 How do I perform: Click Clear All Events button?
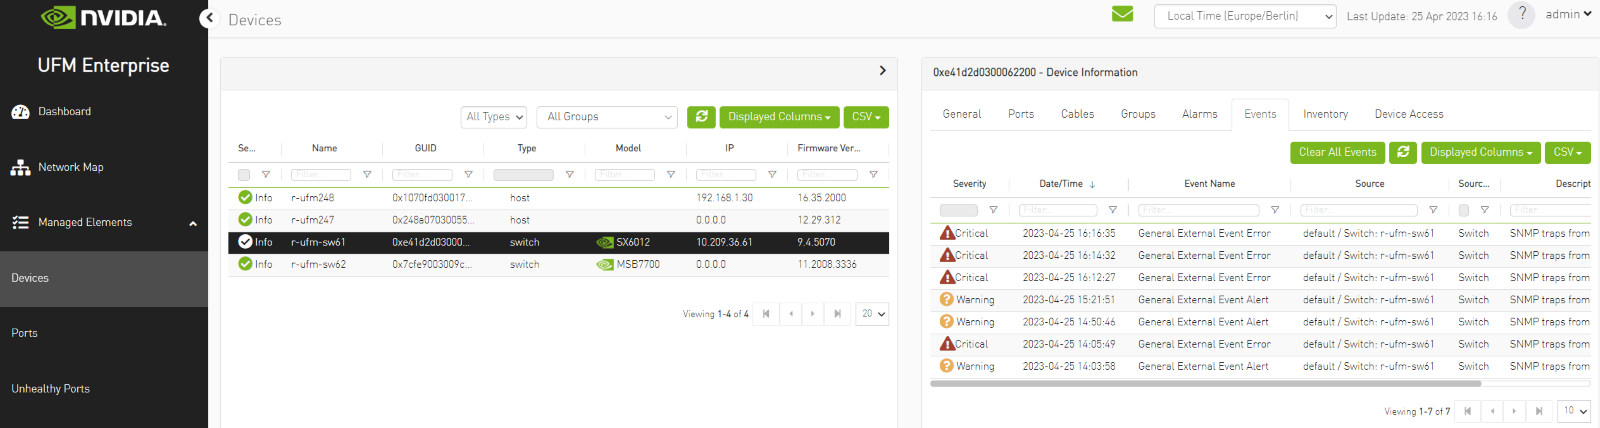click(1338, 152)
